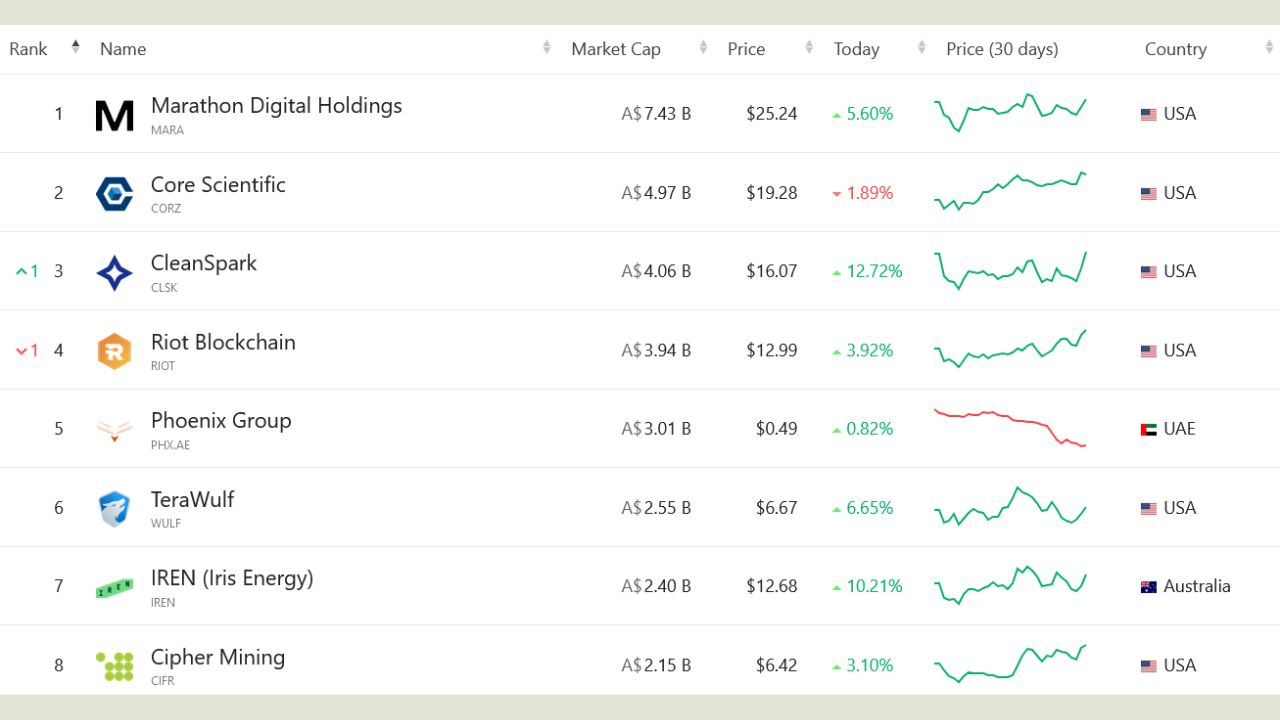Click the Australia flag in IREN row
The image size is (1280, 720).
pyautogui.click(x=1149, y=587)
